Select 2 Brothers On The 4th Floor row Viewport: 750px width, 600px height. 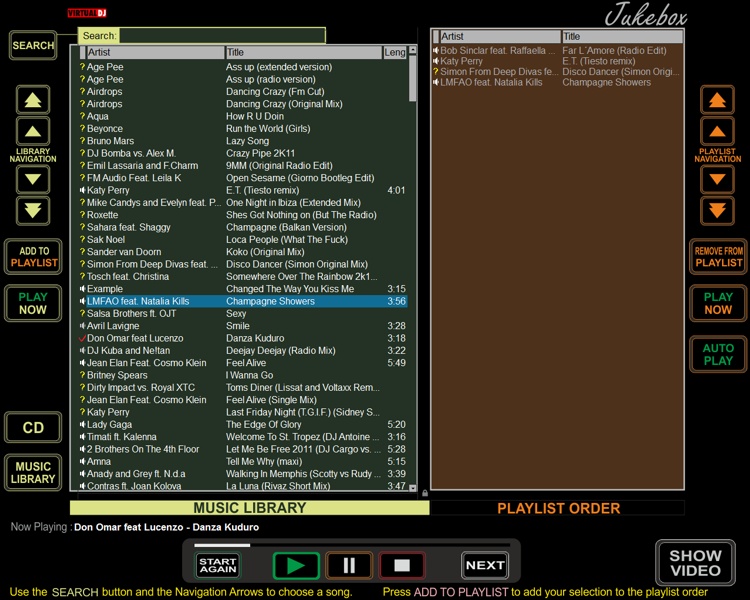click(243, 449)
